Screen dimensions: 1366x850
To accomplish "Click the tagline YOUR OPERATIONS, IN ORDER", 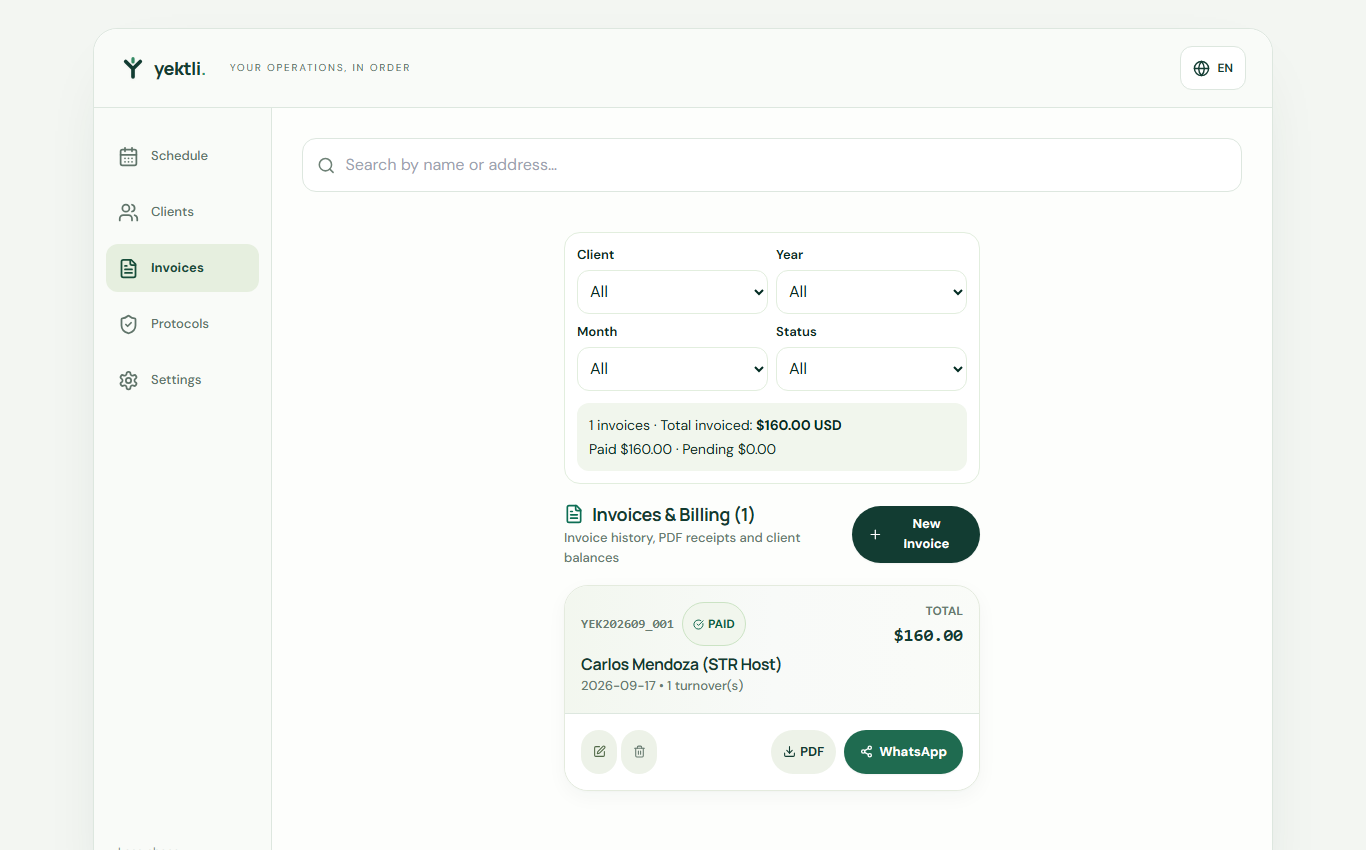I will [320, 68].
